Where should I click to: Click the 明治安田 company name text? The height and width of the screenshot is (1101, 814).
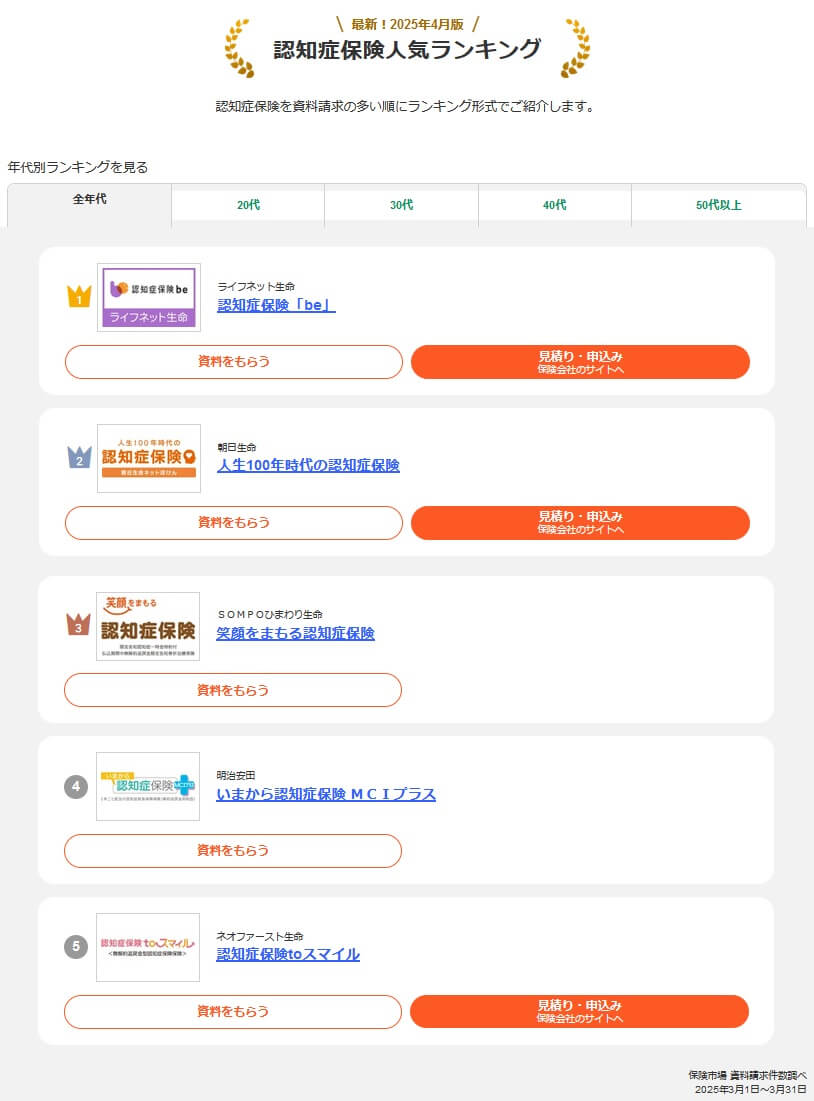point(236,775)
